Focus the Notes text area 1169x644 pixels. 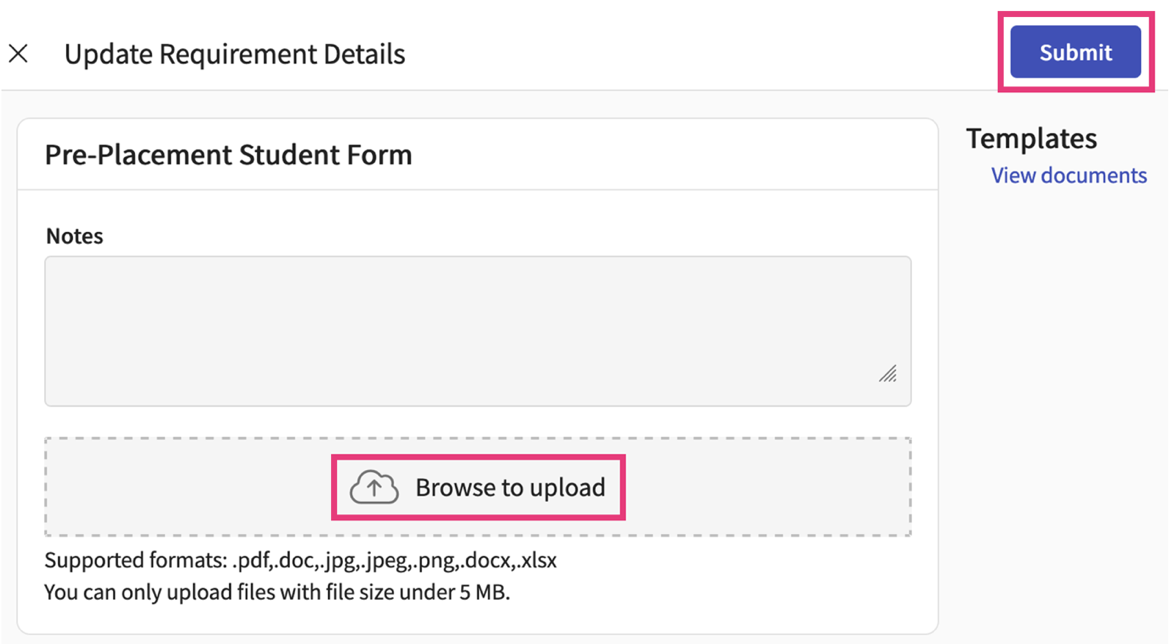click(477, 330)
